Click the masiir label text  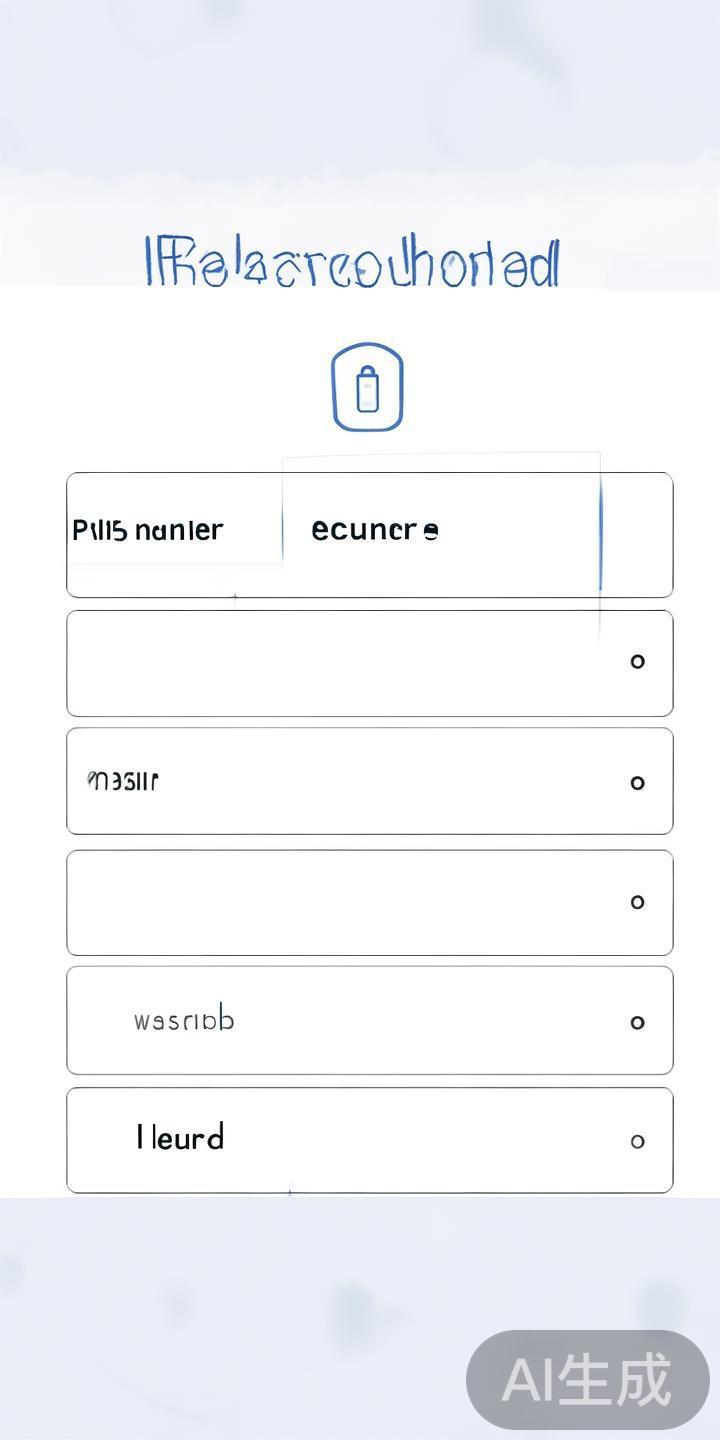(124, 780)
